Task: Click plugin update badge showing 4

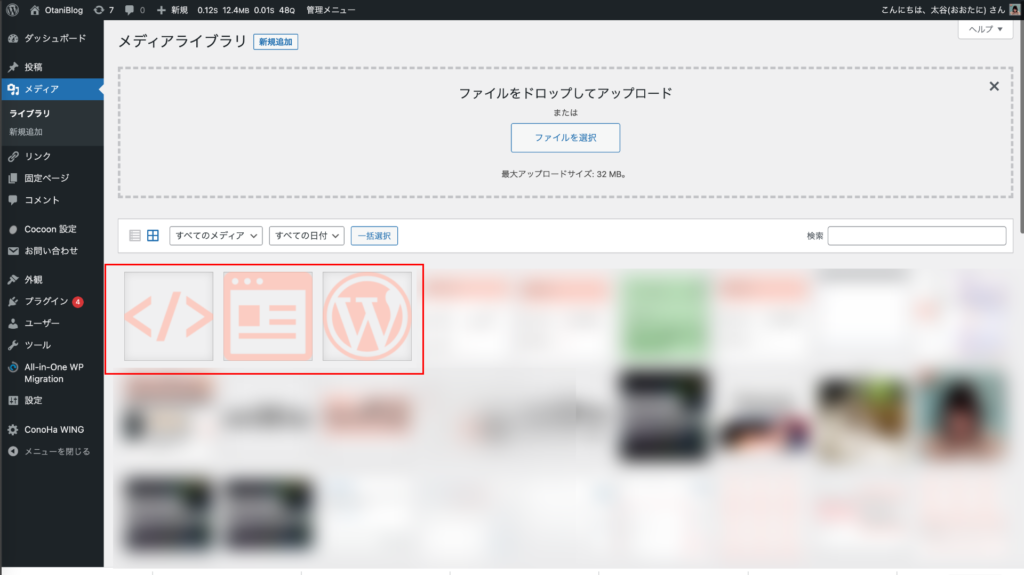Action: coord(78,302)
